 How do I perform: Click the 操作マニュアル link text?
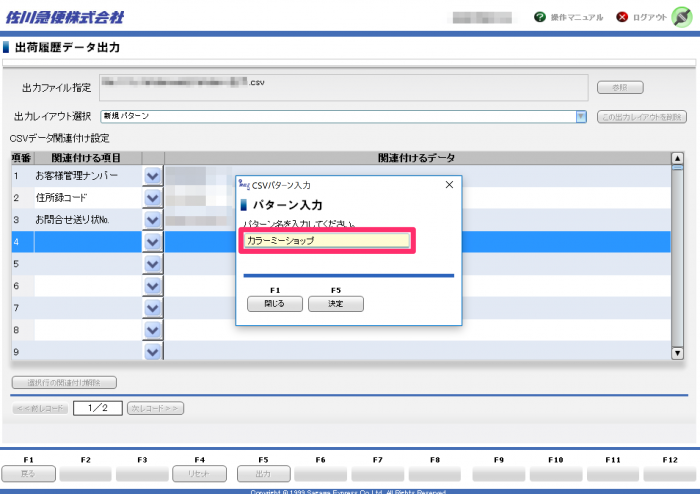coord(576,17)
